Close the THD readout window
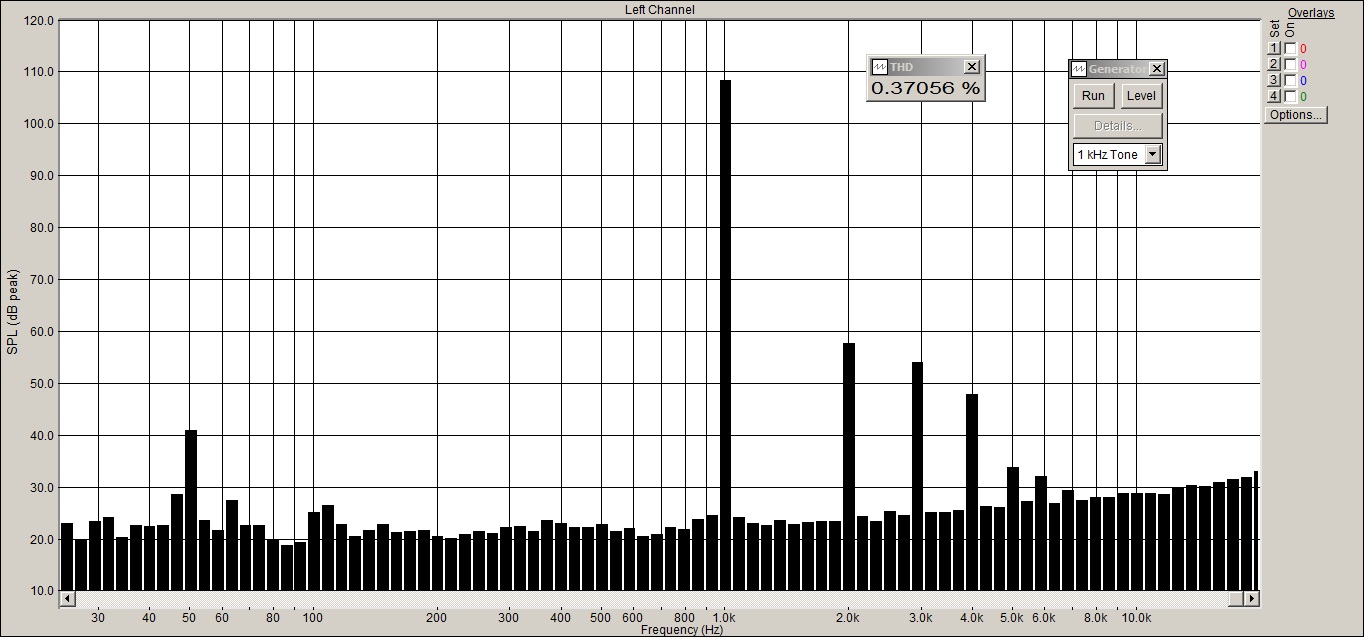Image resolution: width=1364 pixels, height=637 pixels. (x=971, y=67)
